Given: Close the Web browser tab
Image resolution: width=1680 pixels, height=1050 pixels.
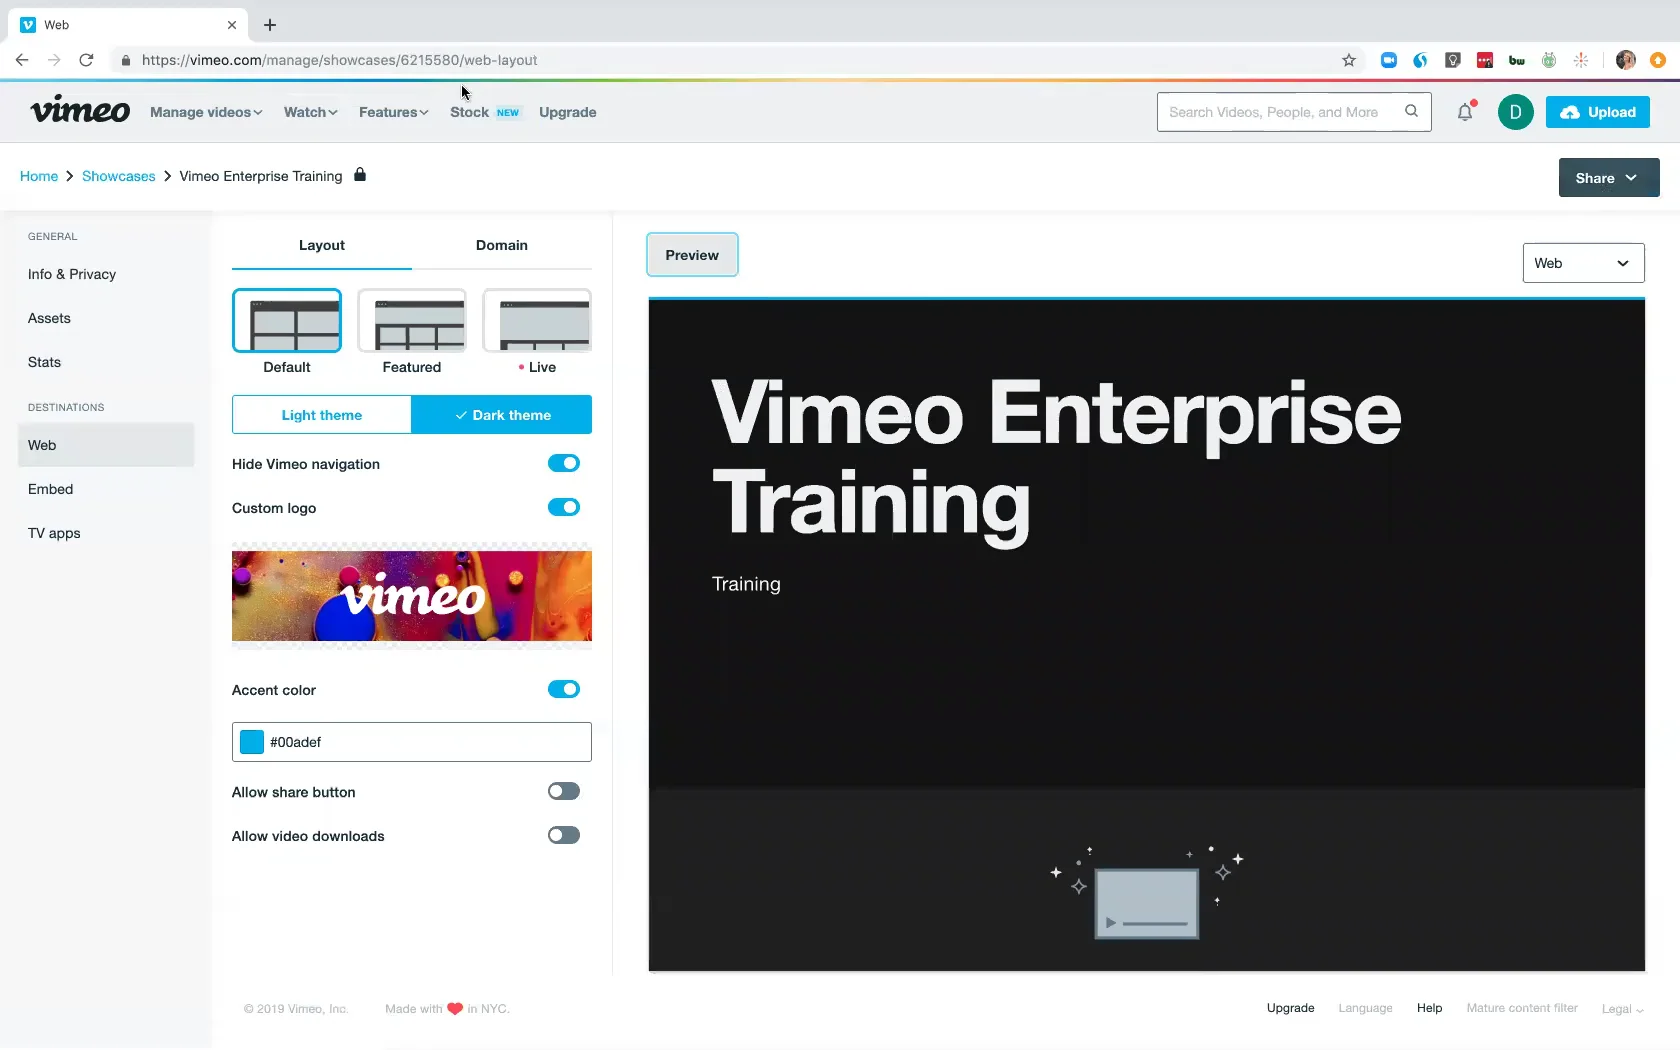Looking at the screenshot, I should coord(232,25).
